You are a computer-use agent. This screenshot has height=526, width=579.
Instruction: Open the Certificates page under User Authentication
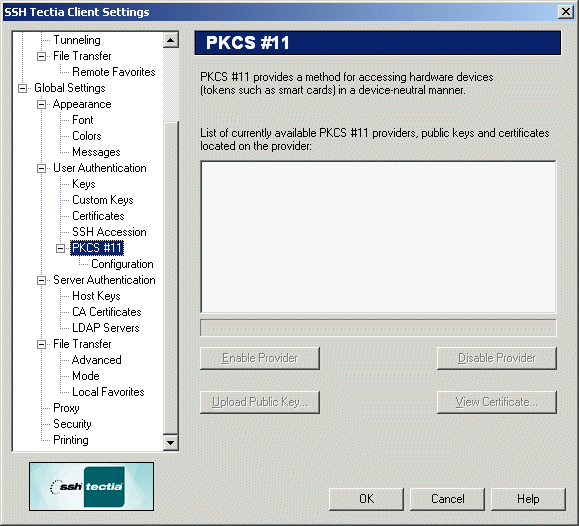[x=98, y=216]
